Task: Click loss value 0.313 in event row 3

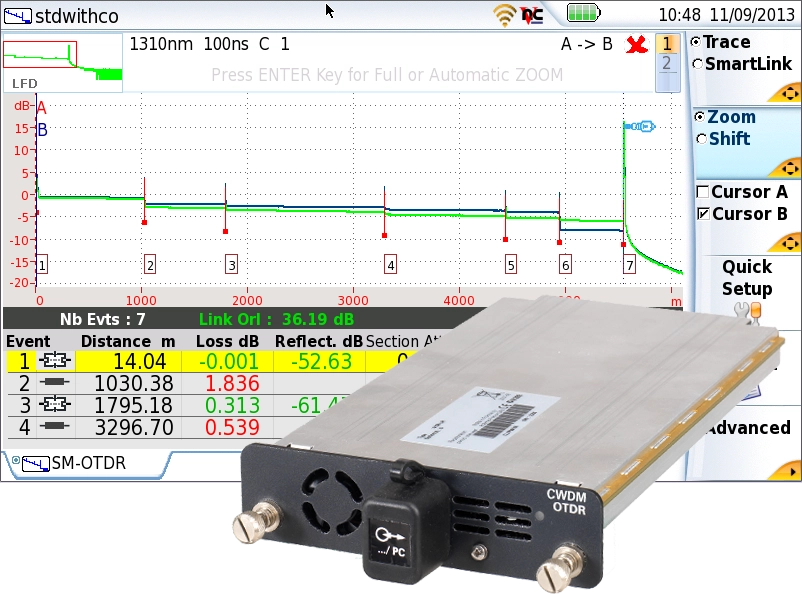Action: pos(232,405)
